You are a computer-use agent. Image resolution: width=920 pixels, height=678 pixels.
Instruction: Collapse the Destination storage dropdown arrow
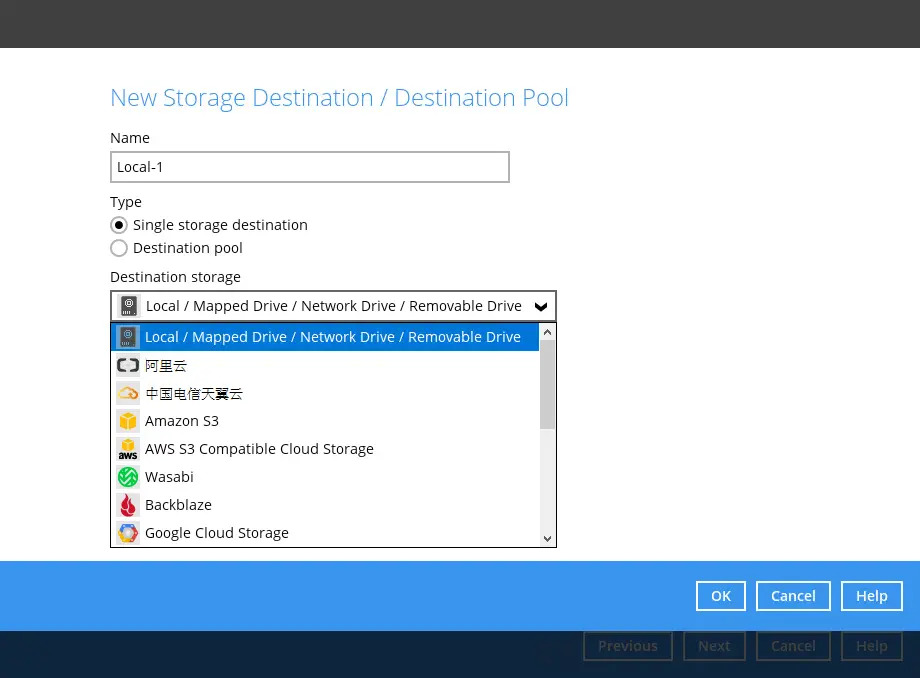click(x=540, y=306)
